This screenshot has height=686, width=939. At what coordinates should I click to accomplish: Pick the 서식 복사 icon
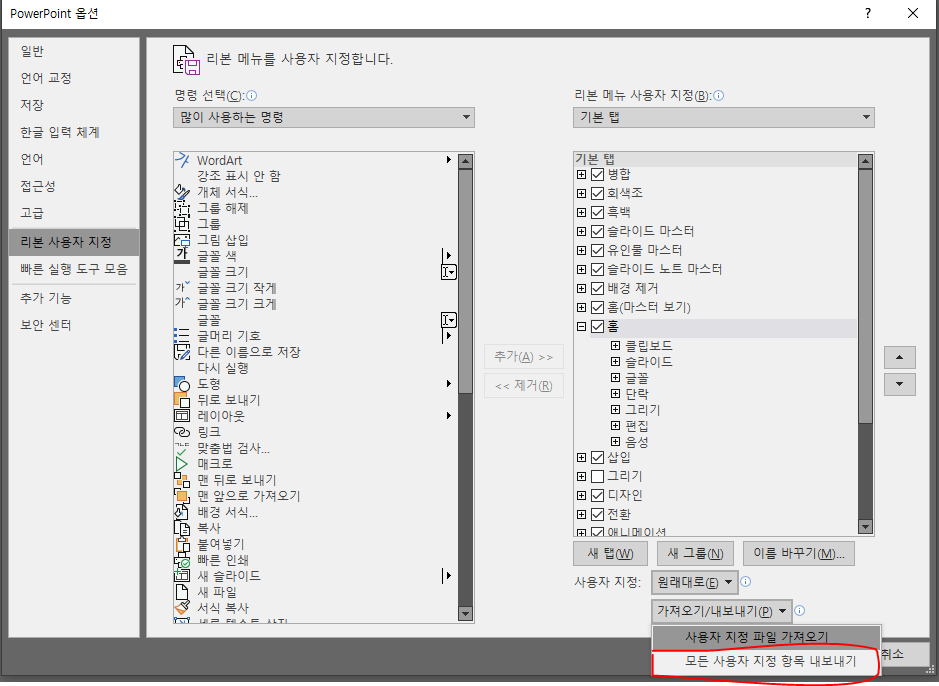182,608
